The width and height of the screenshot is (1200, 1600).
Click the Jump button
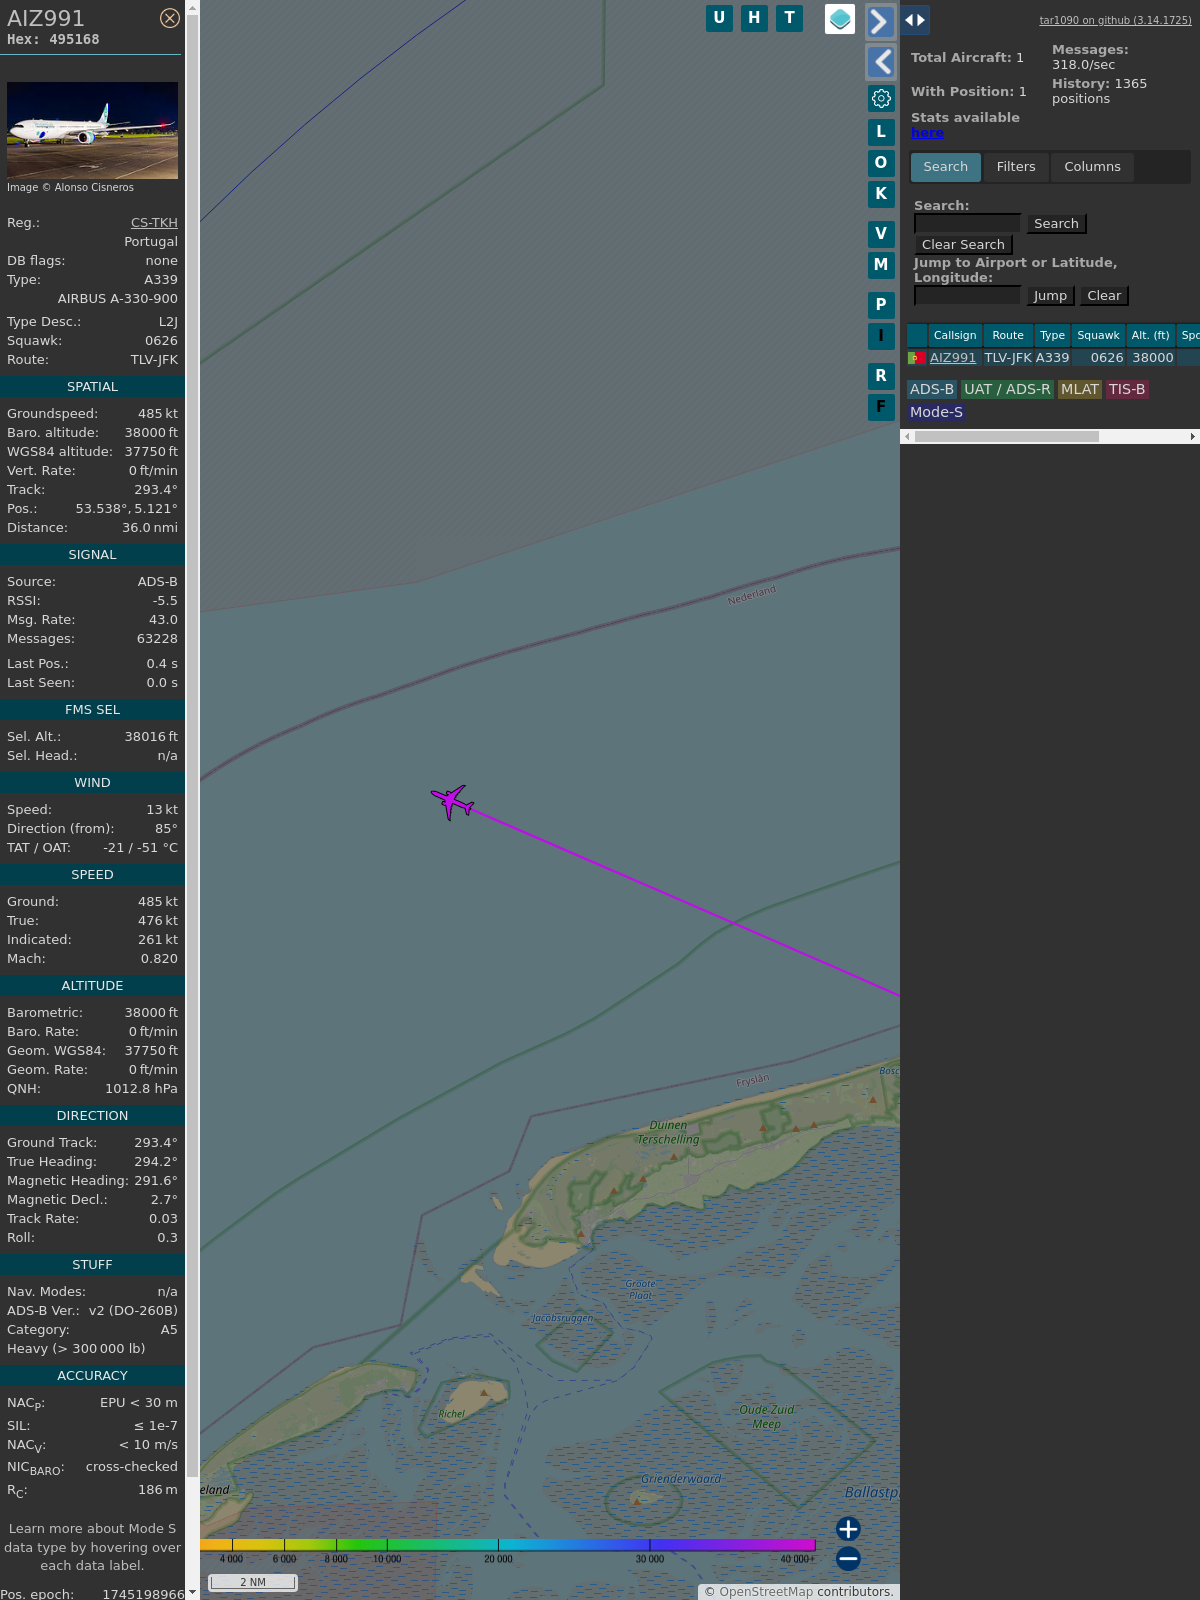click(1050, 296)
